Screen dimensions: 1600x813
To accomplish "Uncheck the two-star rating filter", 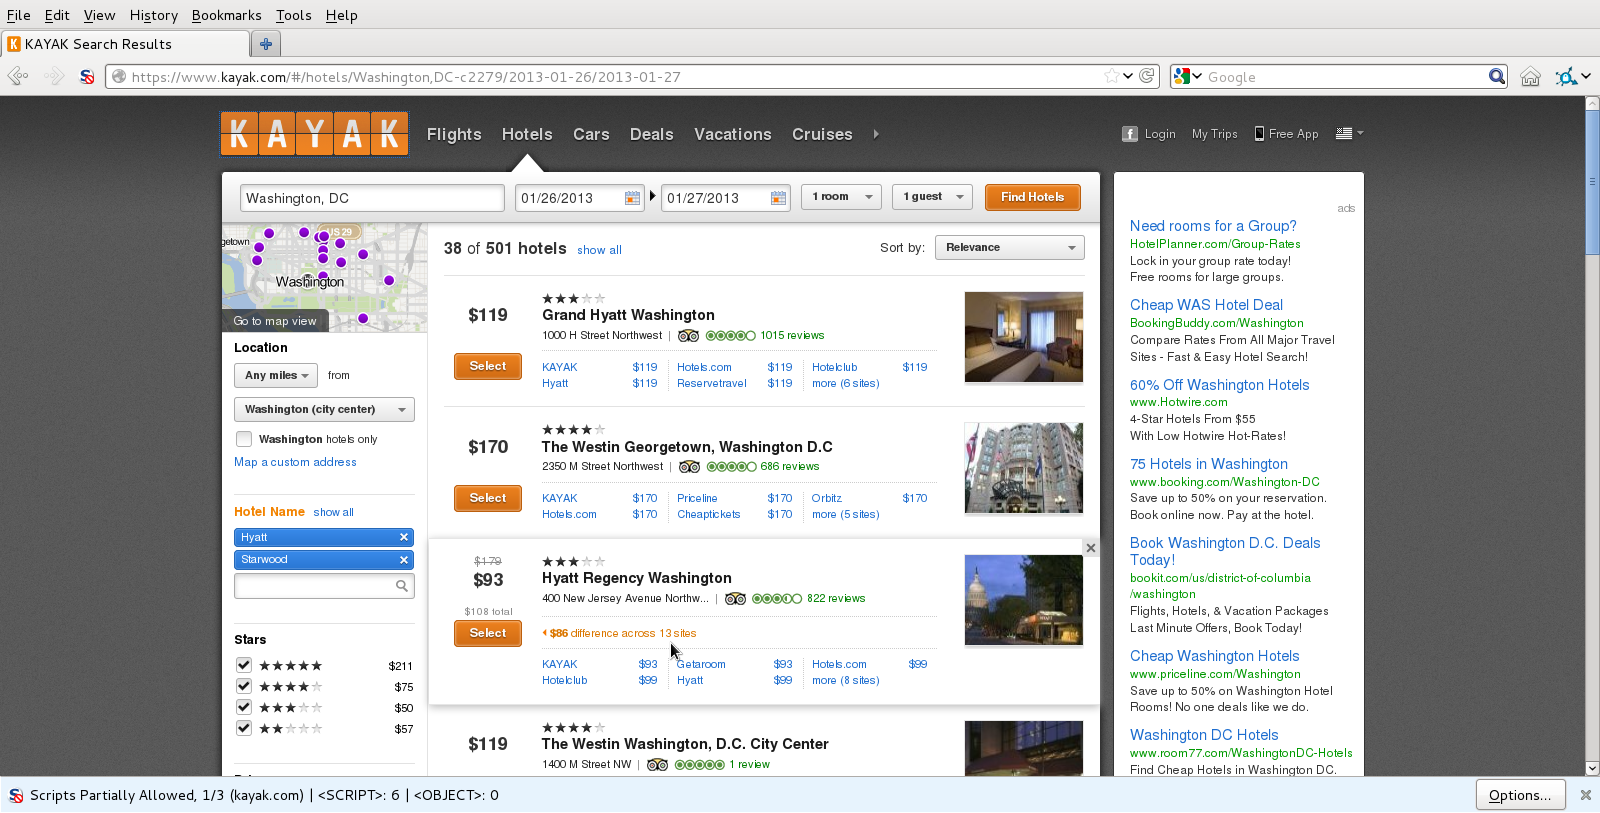I will point(244,728).
